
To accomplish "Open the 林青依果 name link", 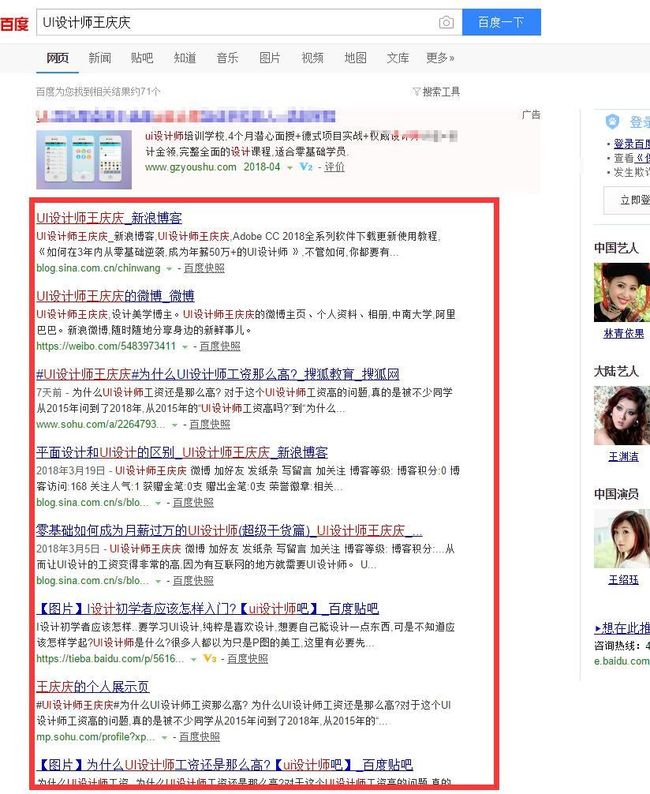I will (x=624, y=334).
